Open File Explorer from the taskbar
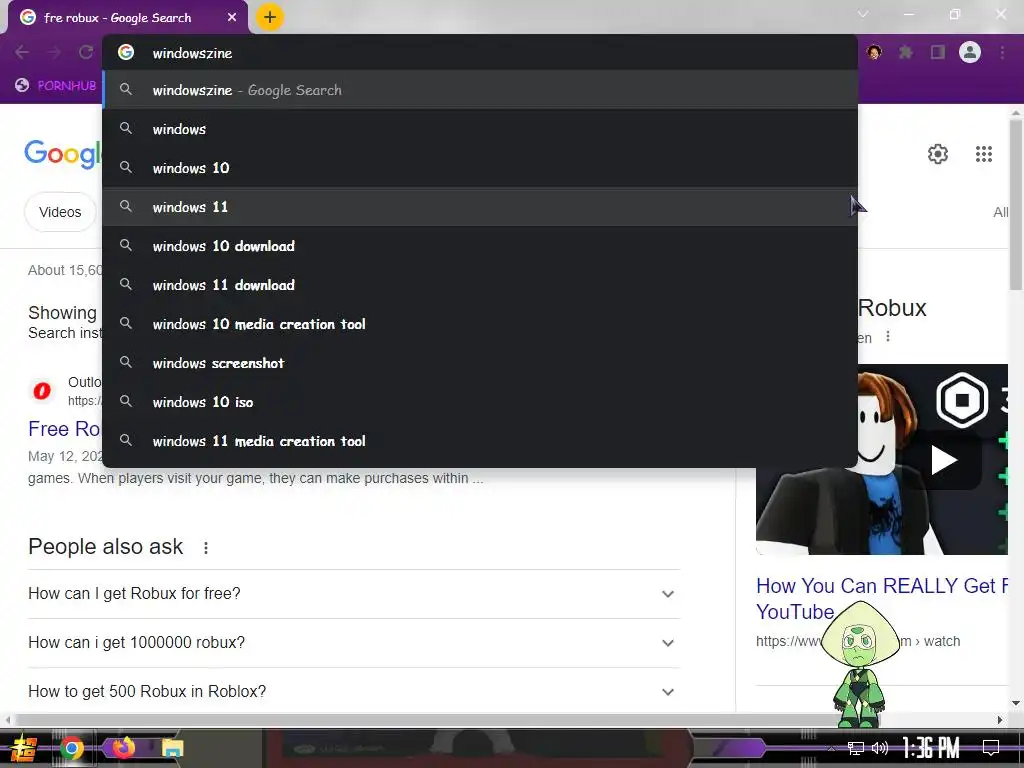Screen dimensions: 1024x768 (x=172, y=748)
